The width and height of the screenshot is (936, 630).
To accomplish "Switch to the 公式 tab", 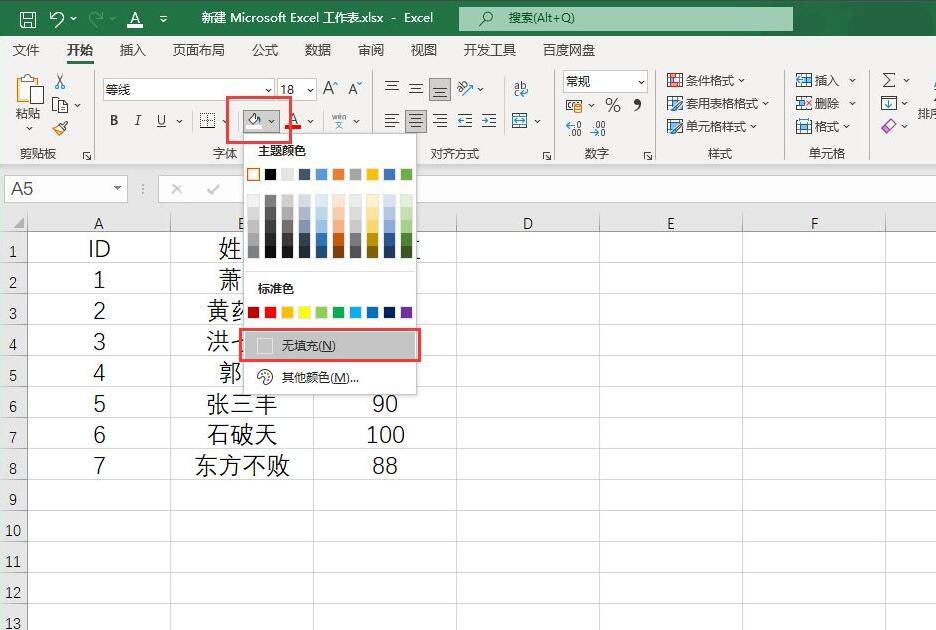I will click(265, 50).
